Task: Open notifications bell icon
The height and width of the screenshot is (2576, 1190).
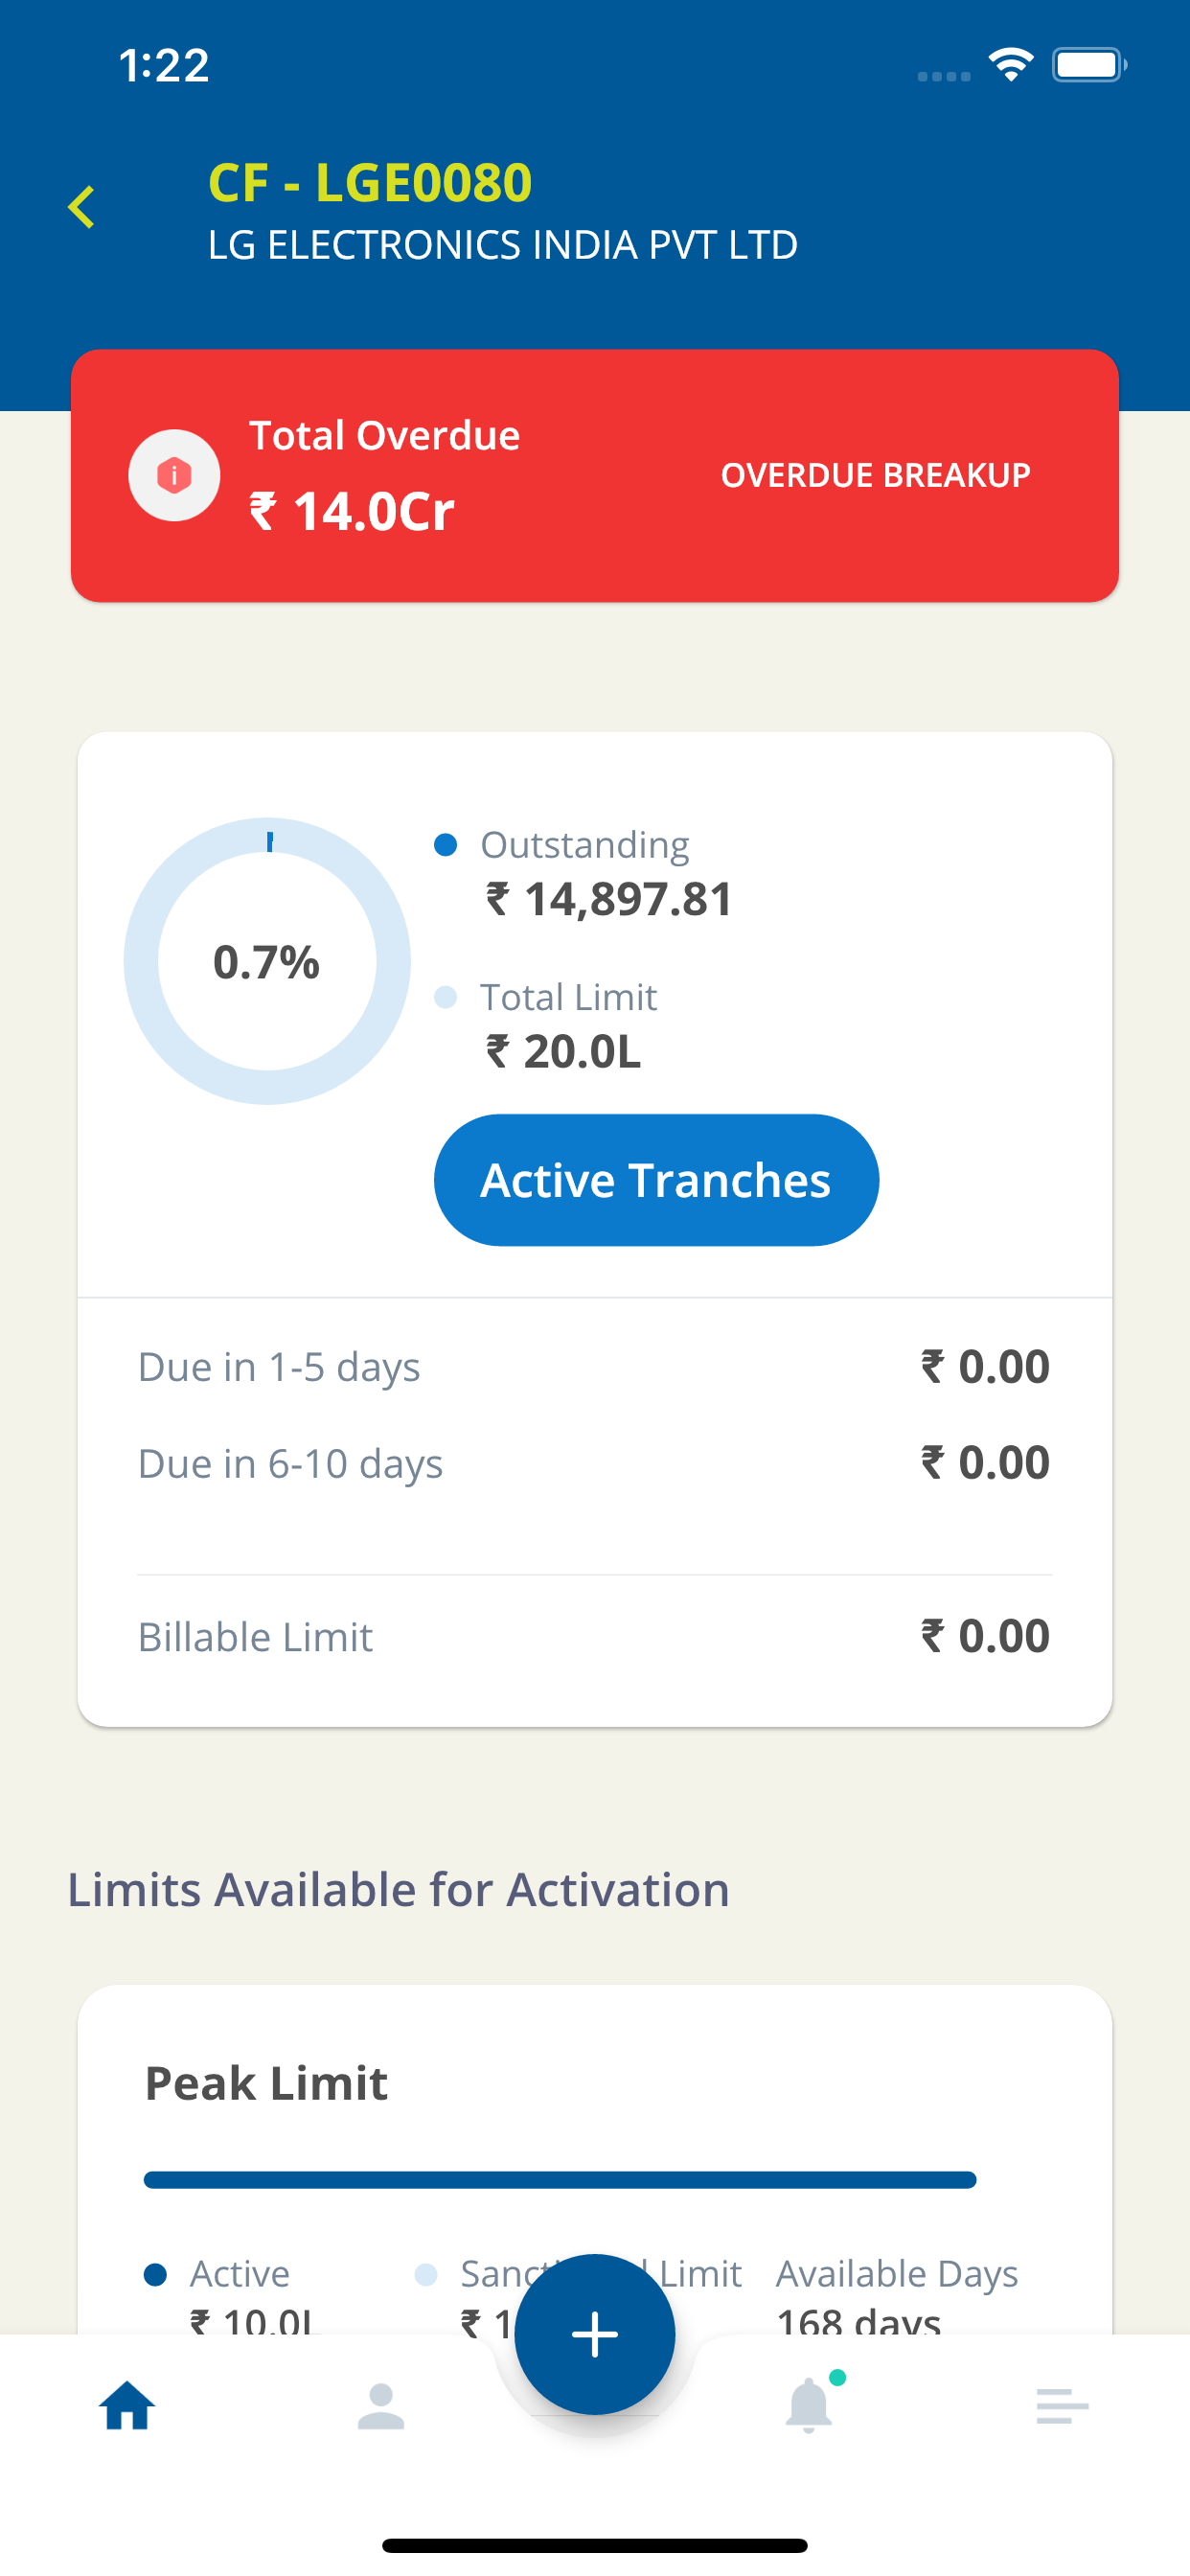Action: [810, 2403]
